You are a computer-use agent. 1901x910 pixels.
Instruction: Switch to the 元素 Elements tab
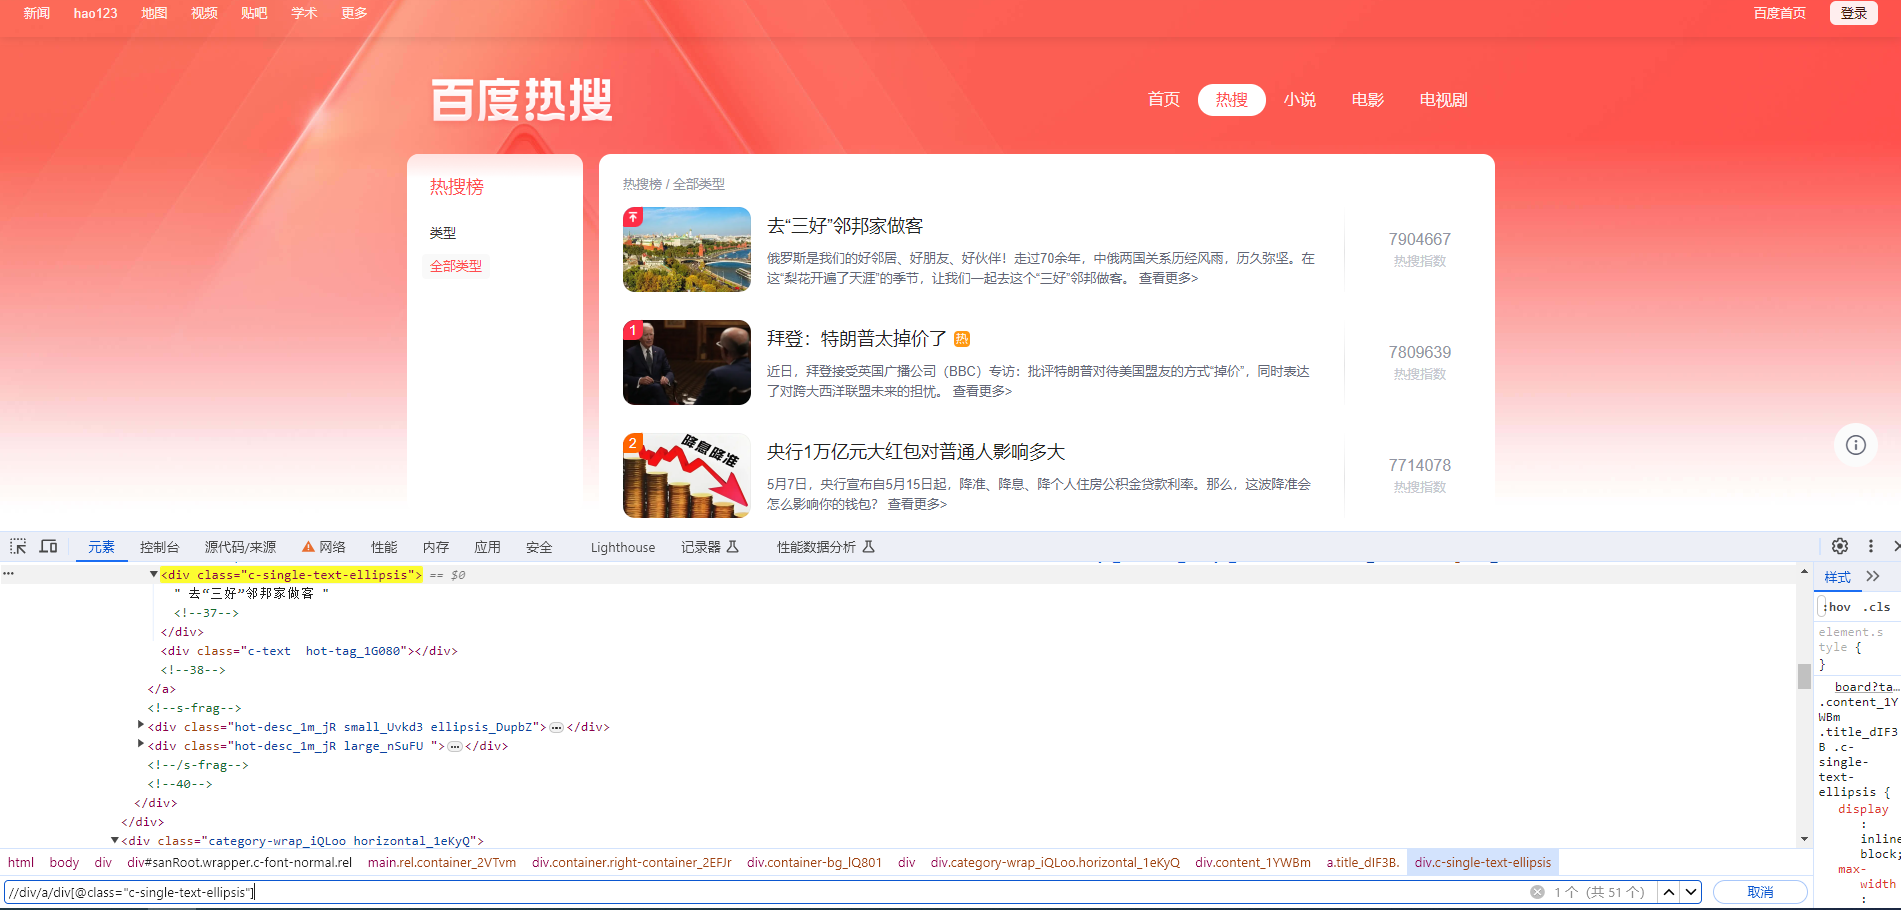101,547
